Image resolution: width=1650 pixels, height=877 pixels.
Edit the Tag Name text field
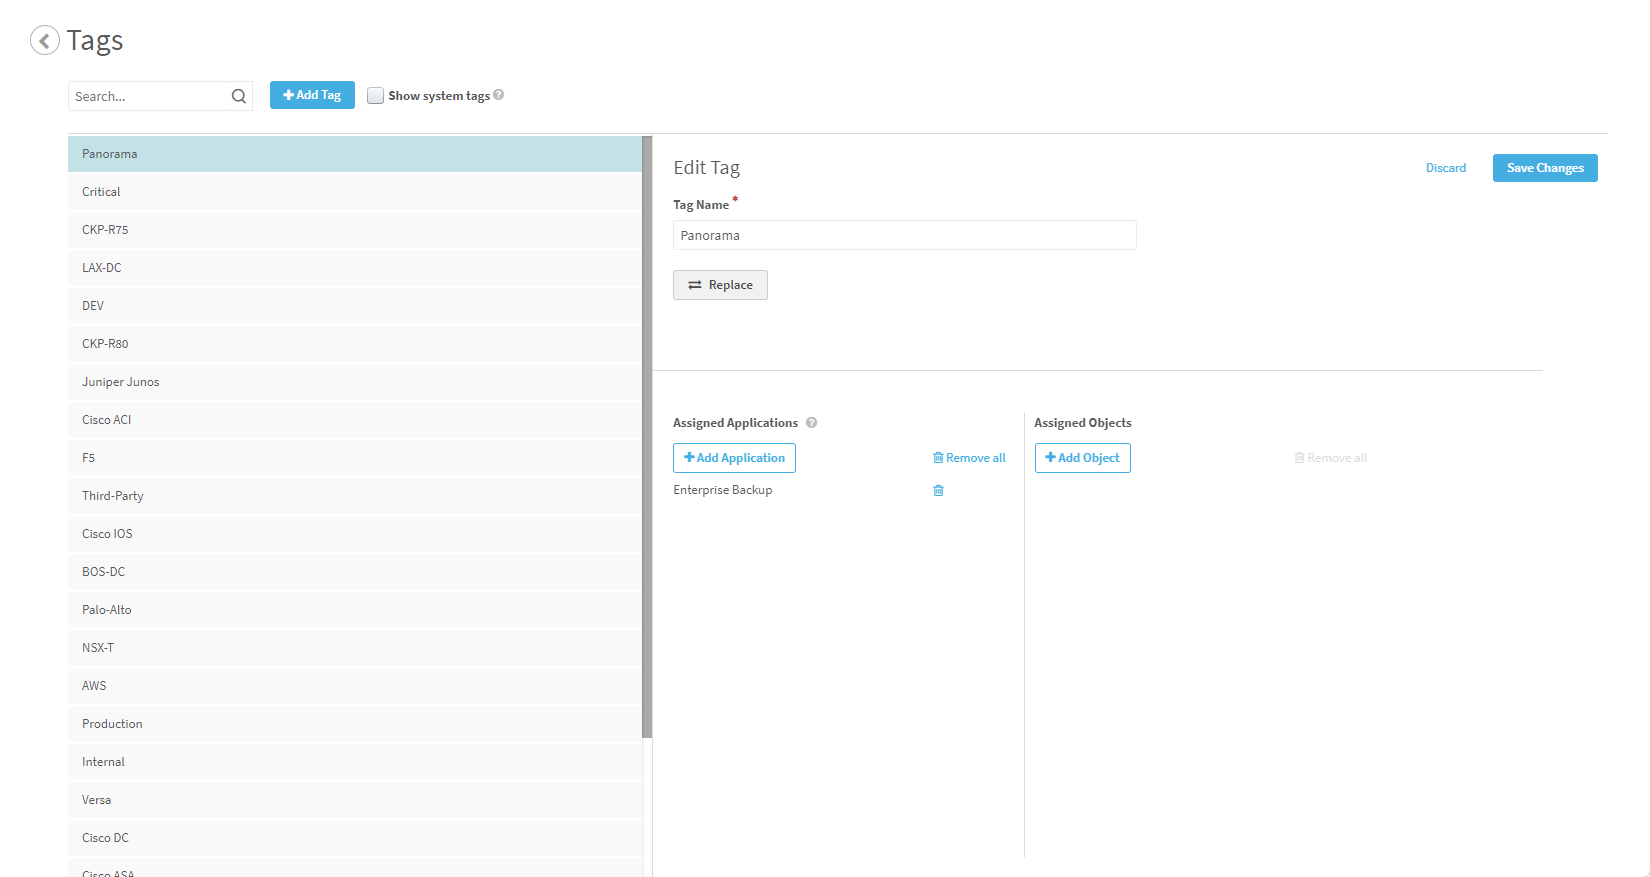coord(904,235)
